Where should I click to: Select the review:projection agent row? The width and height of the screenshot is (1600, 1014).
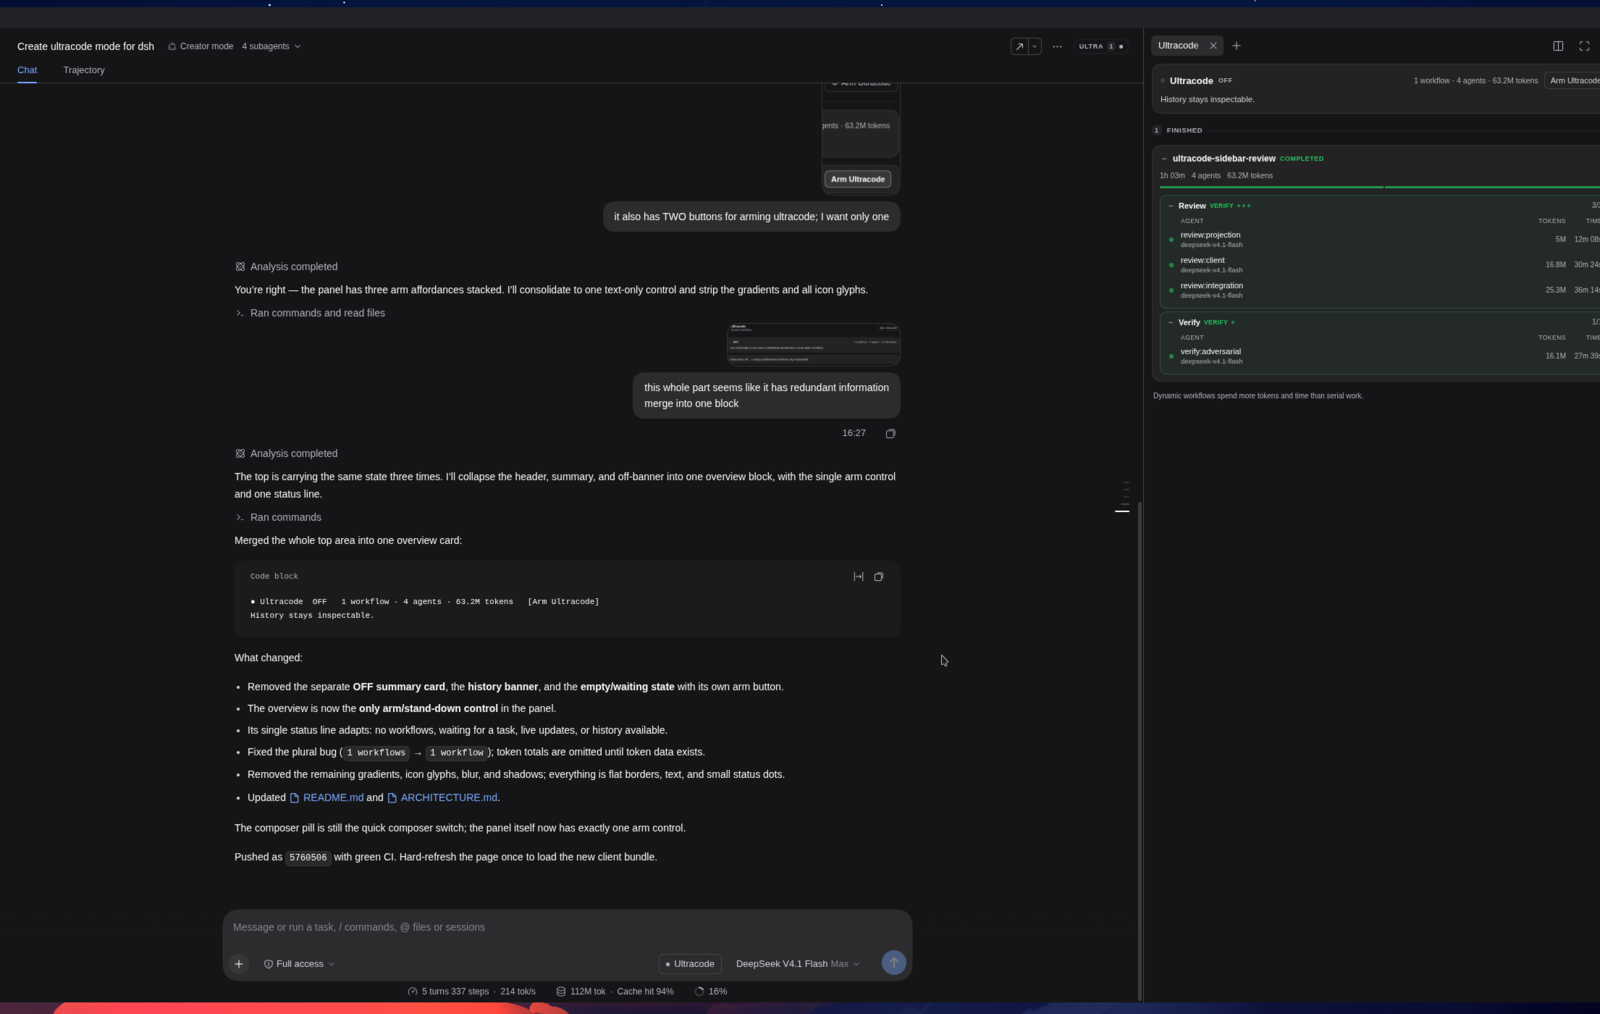[x=1382, y=240]
